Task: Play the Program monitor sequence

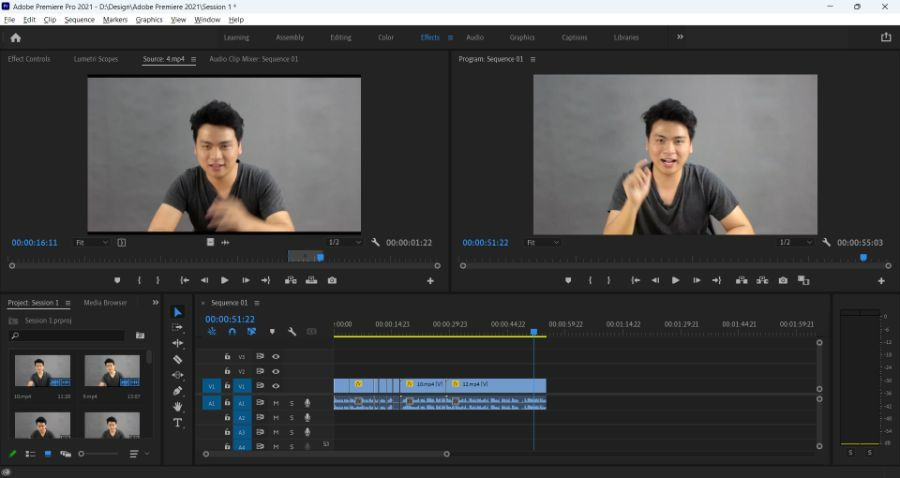Action: click(x=676, y=281)
